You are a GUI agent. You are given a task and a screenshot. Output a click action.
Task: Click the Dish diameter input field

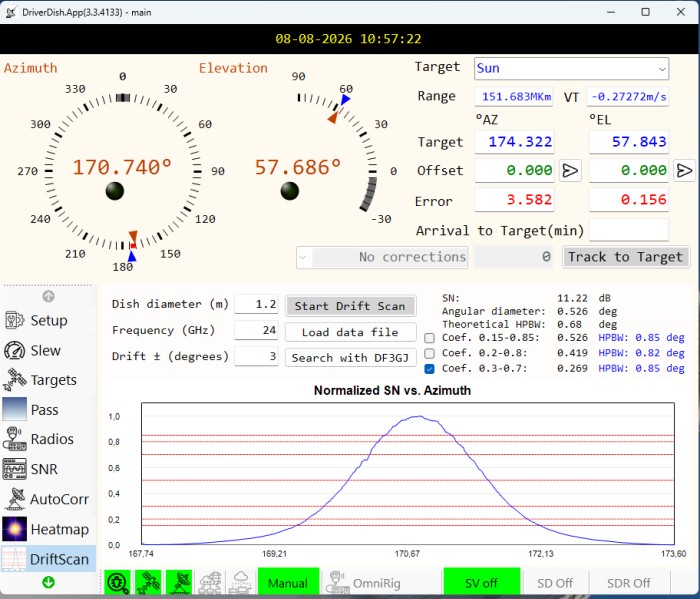point(256,304)
